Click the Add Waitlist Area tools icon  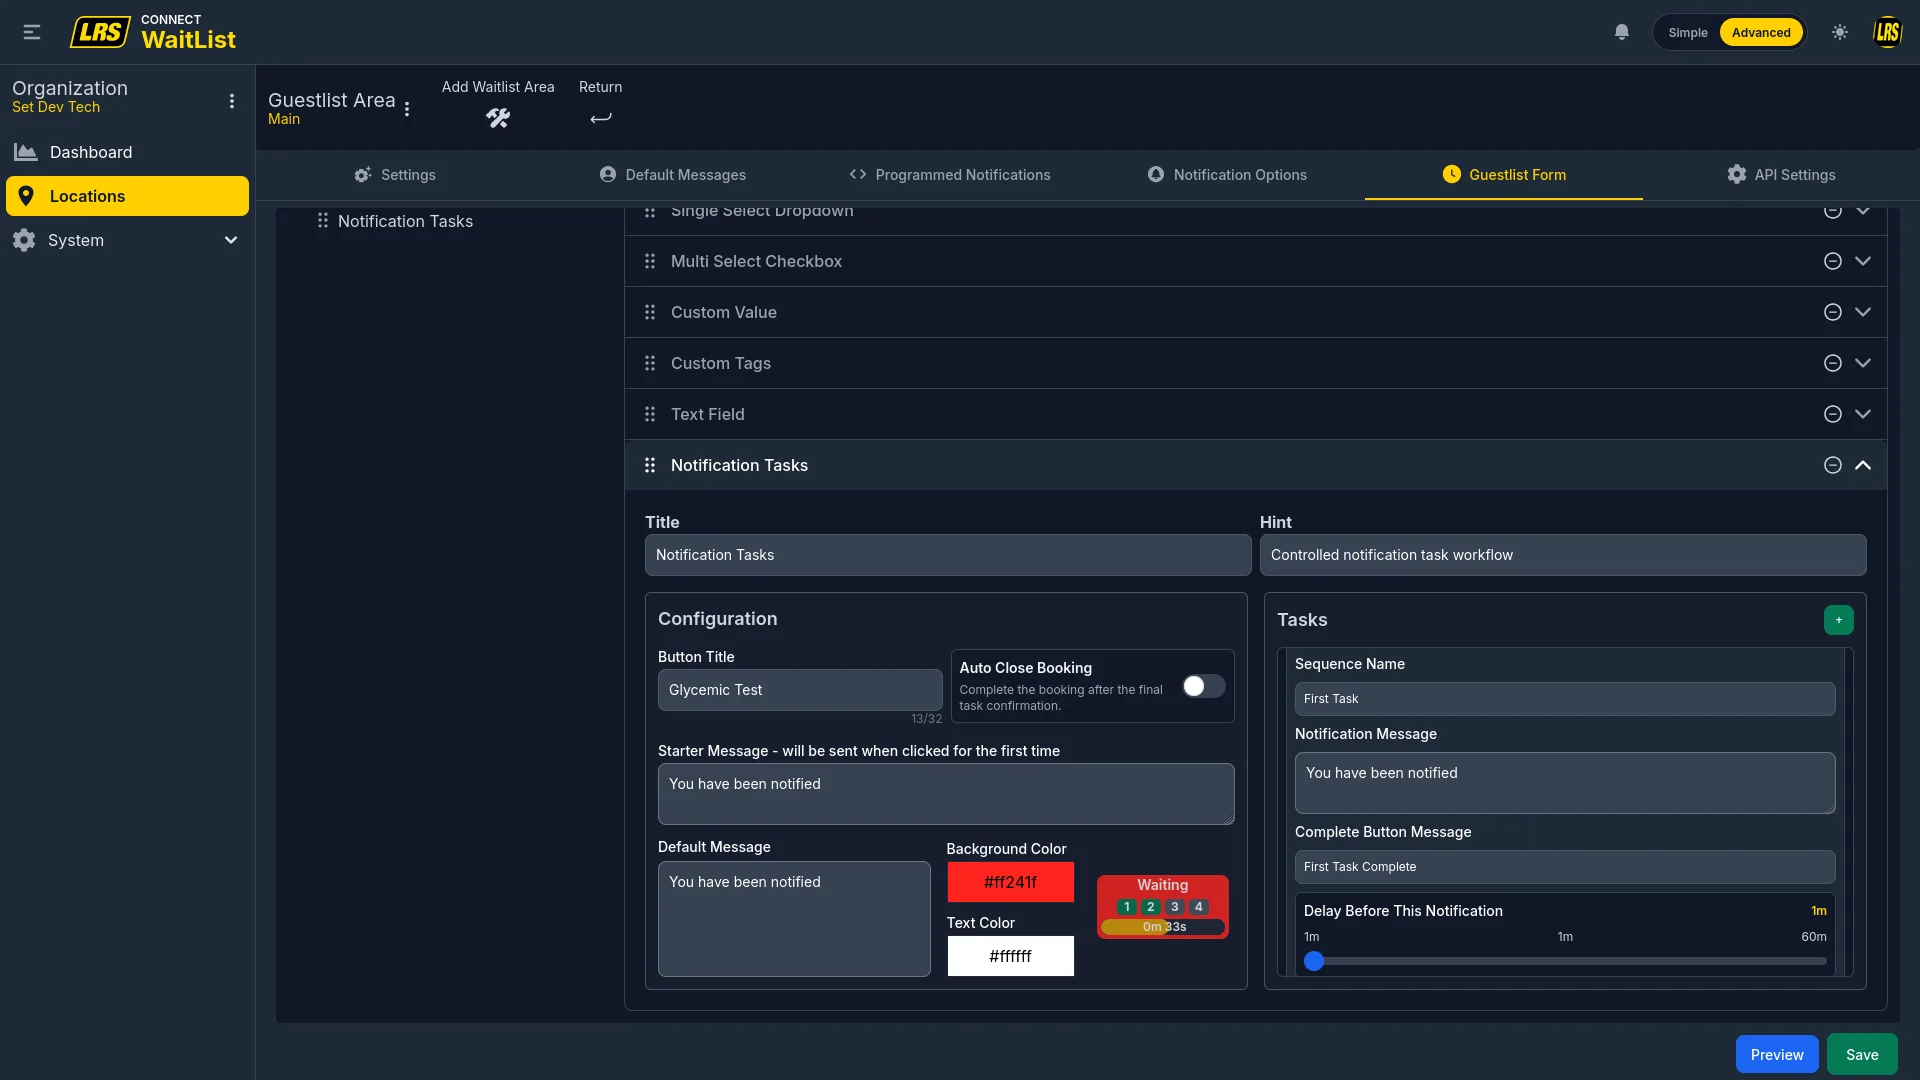[498, 118]
